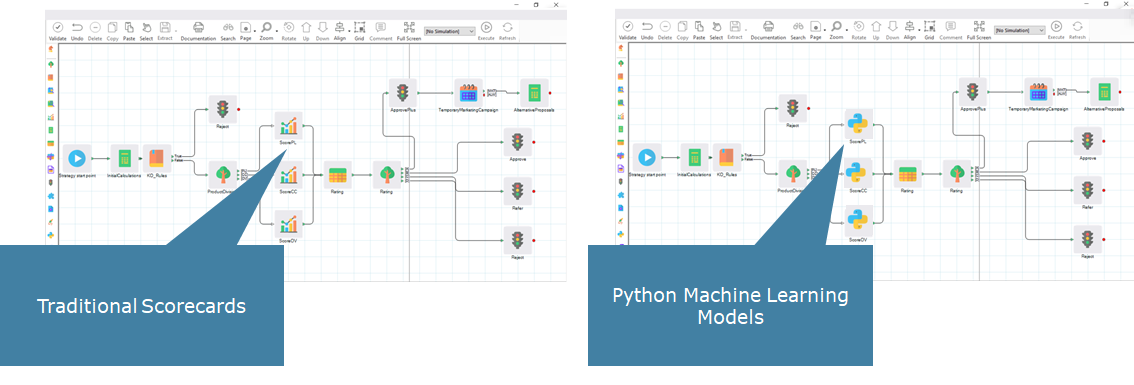Toggle the Grid in the right window
Viewport: 1134px width, 385px height.
(929, 30)
